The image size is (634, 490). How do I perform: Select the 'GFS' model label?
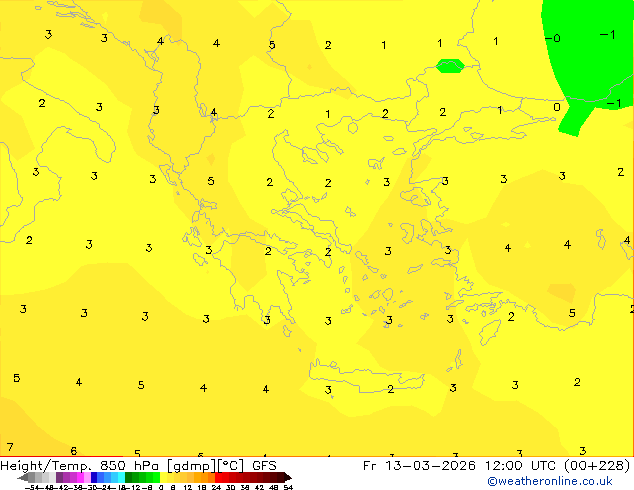coord(264,466)
